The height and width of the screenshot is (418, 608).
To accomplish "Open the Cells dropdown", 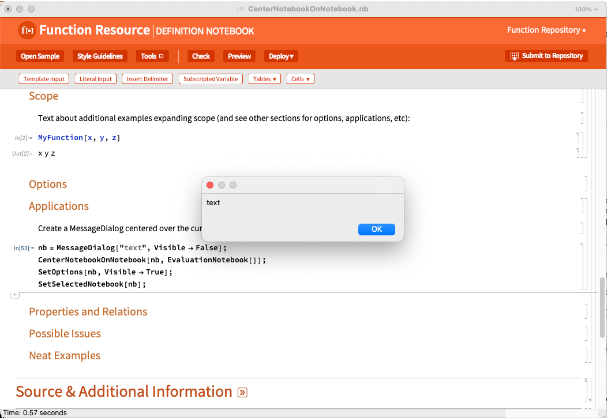I will [x=300, y=78].
